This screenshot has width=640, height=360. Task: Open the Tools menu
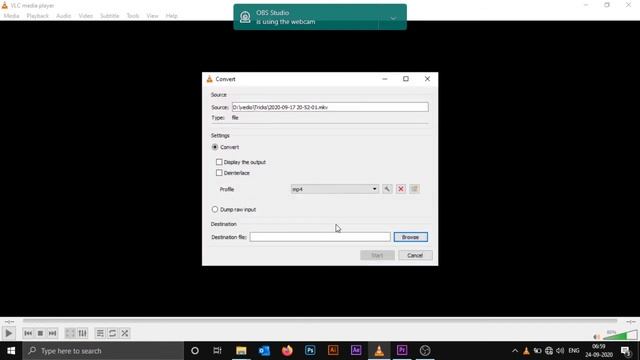click(133, 16)
